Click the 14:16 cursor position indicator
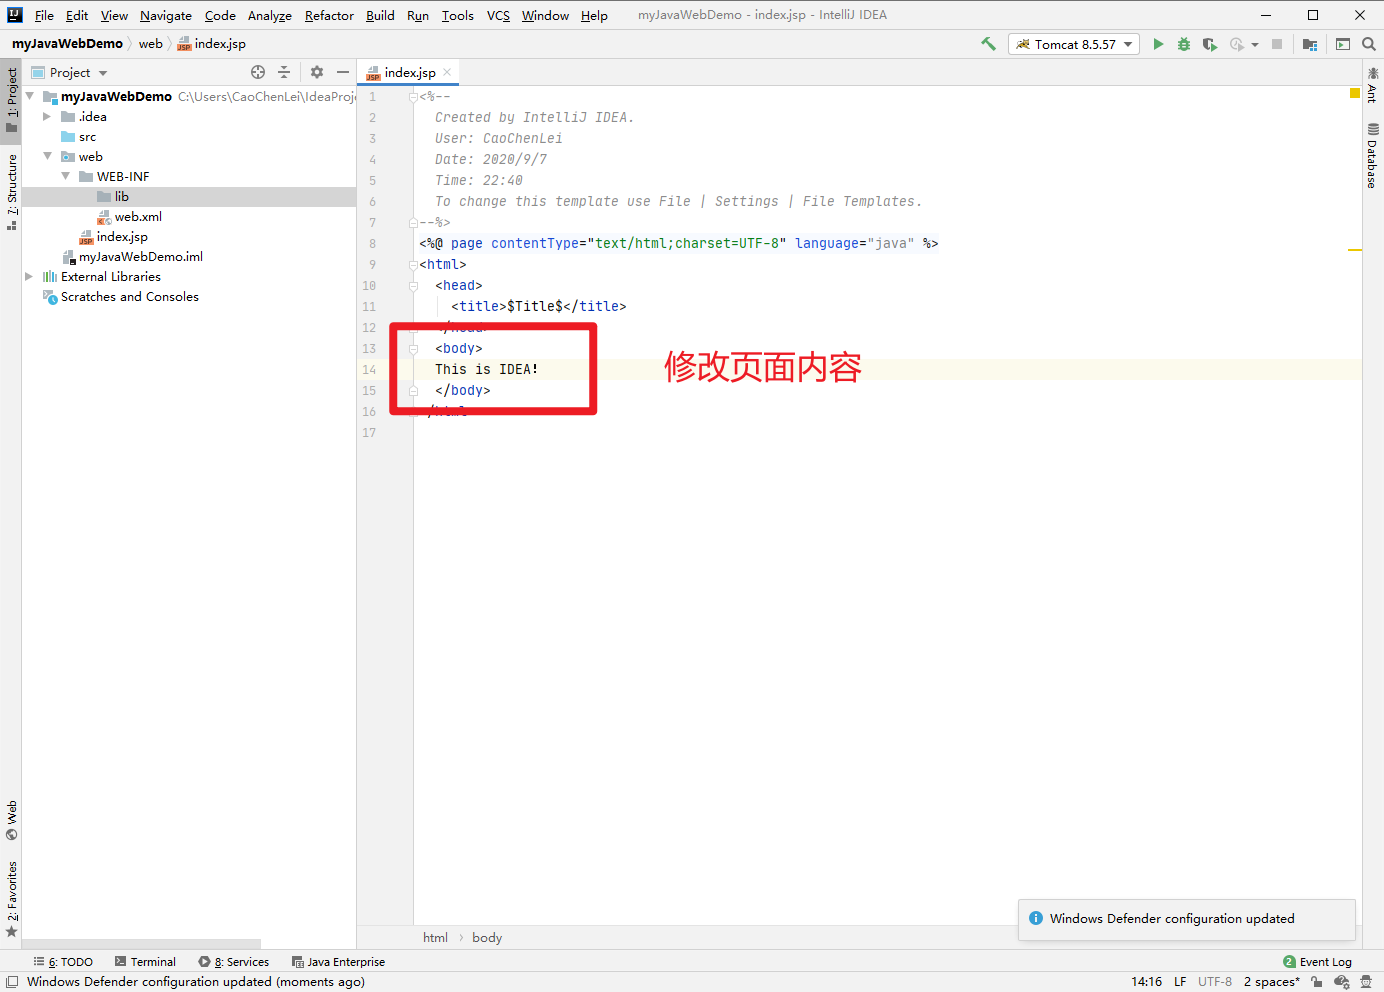 1146,982
